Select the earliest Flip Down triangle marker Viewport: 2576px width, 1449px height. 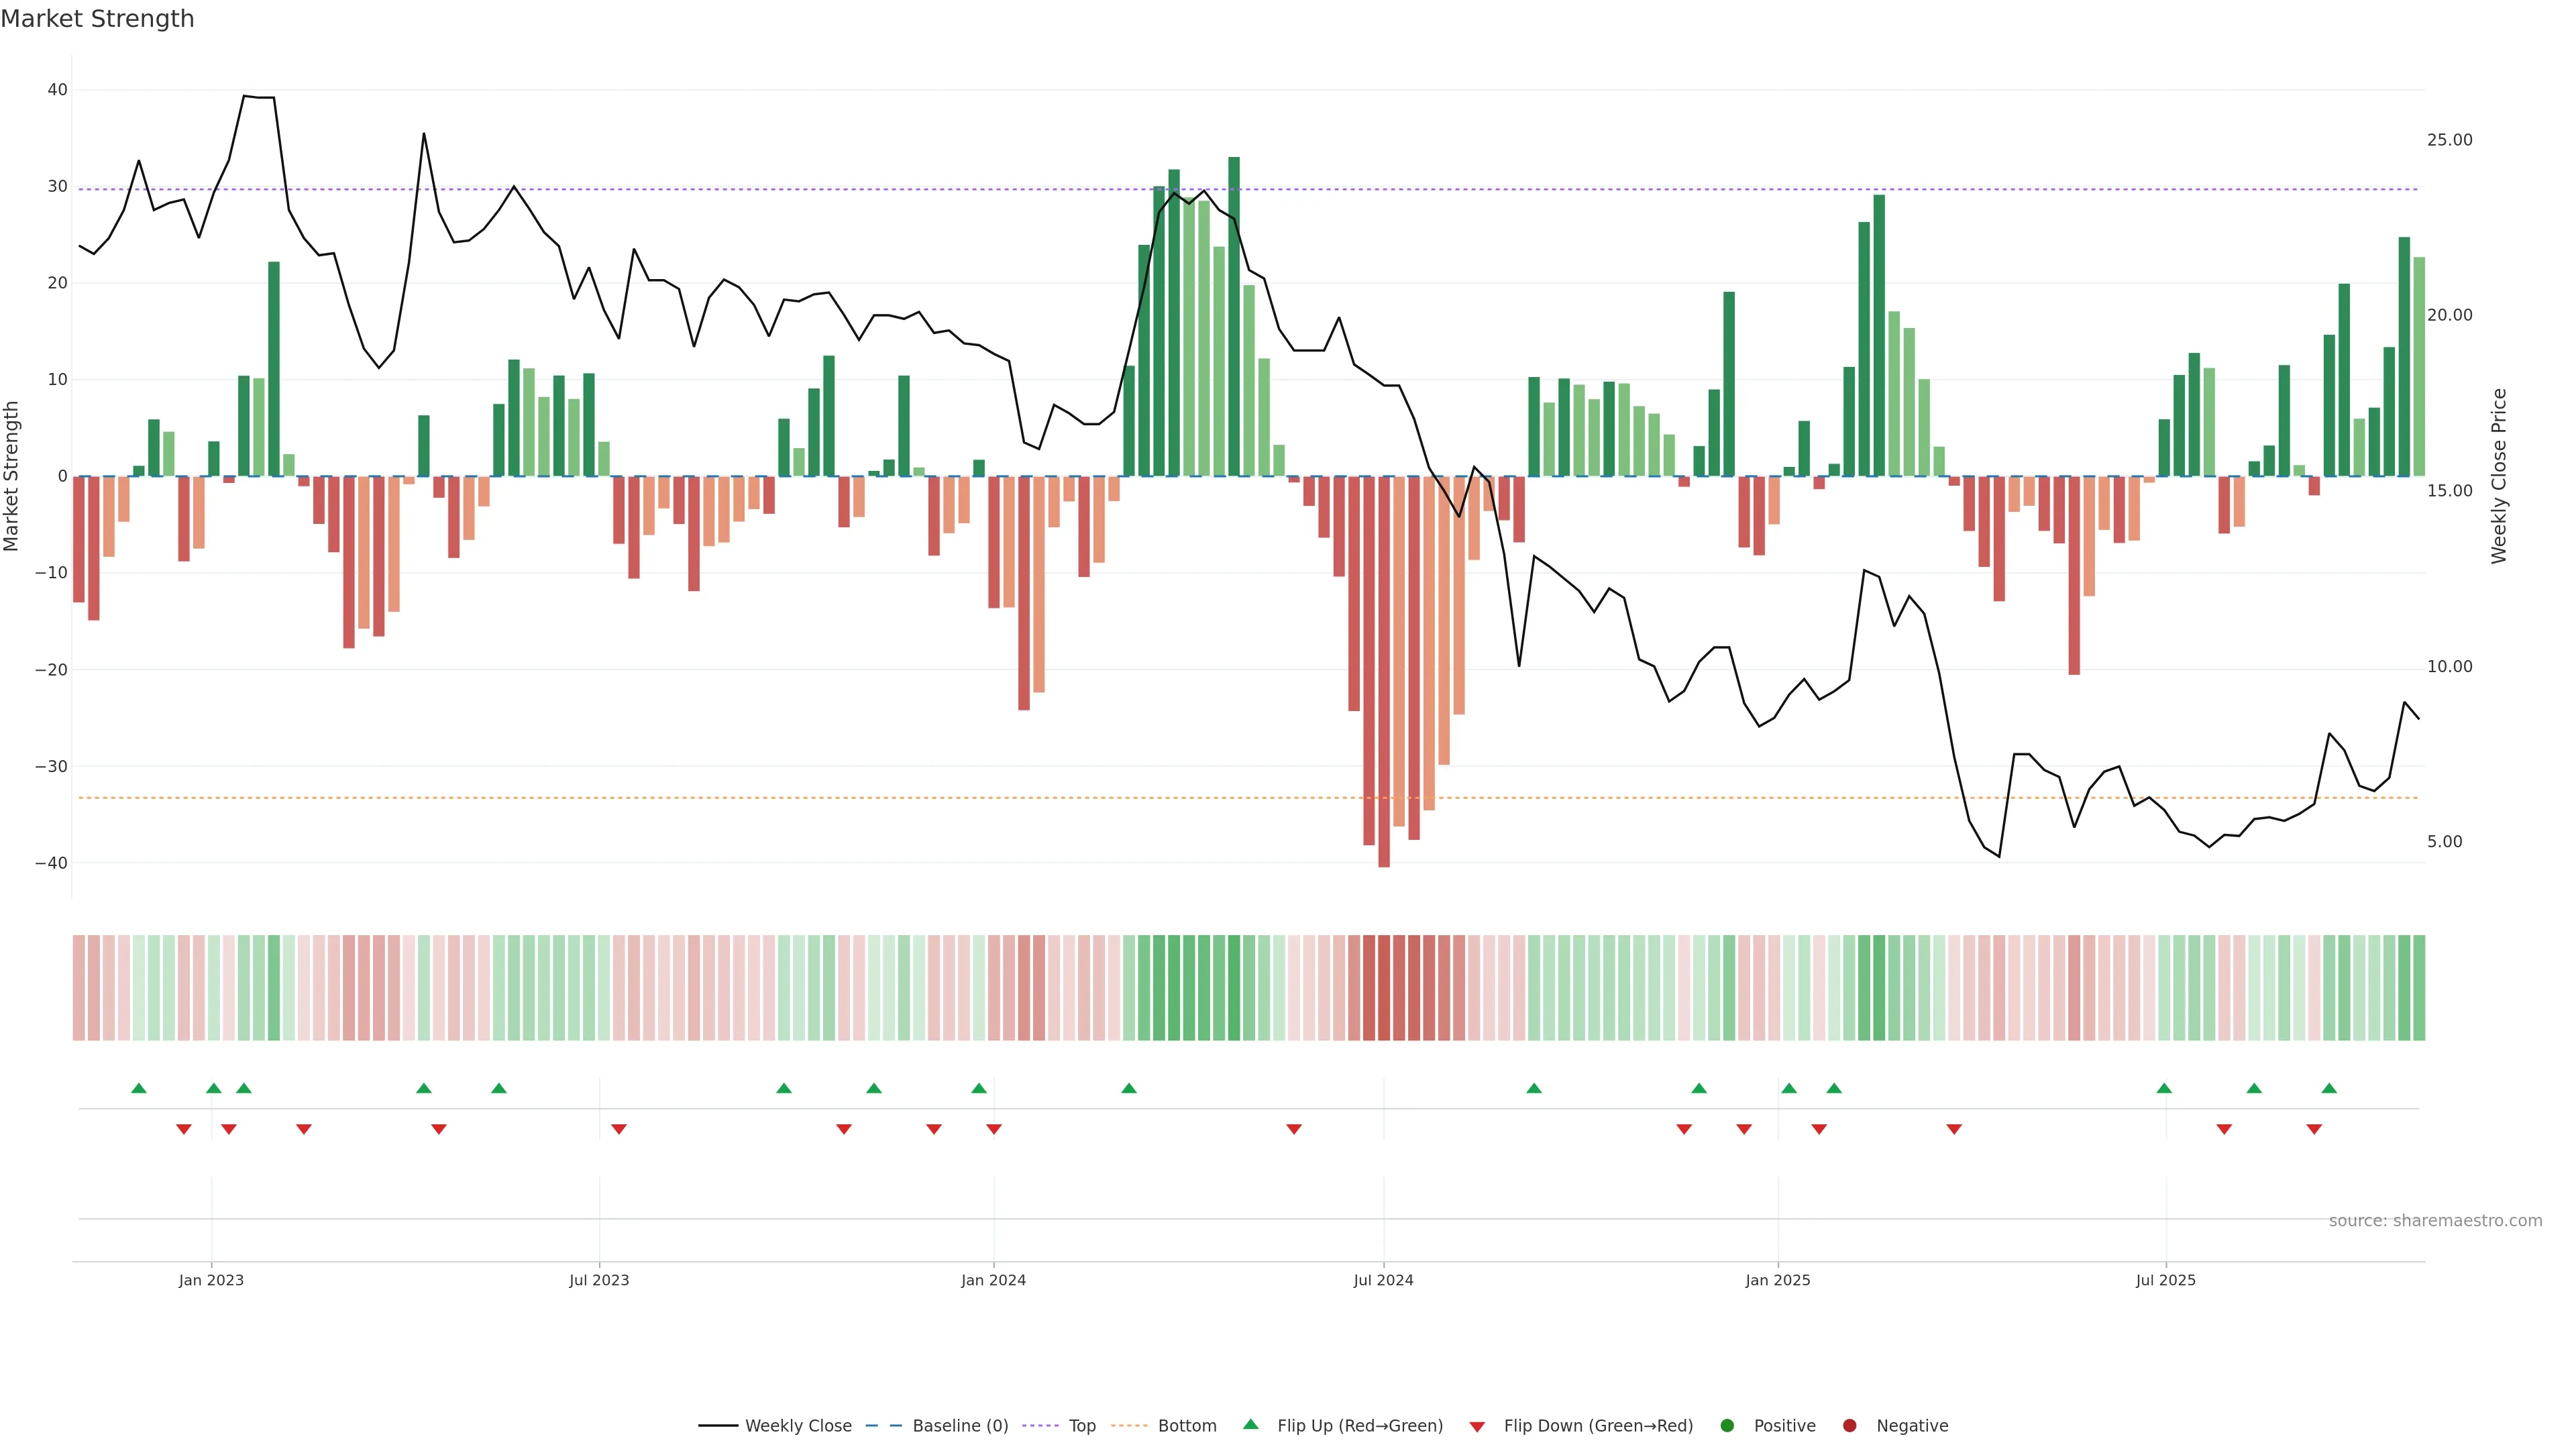[184, 1129]
